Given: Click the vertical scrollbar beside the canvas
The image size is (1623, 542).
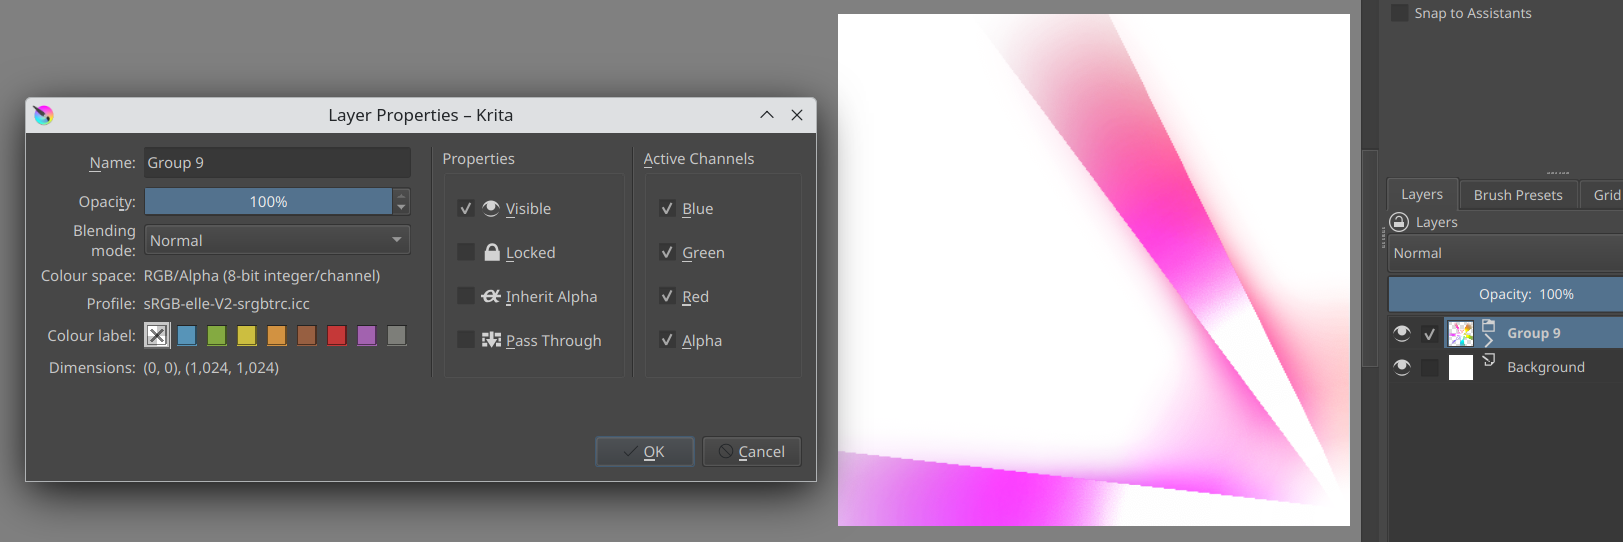Looking at the screenshot, I should 1370,260.
